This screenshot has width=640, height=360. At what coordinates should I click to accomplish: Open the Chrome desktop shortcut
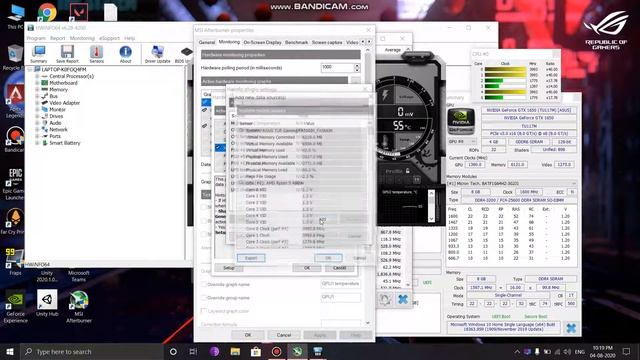[x=47, y=12]
